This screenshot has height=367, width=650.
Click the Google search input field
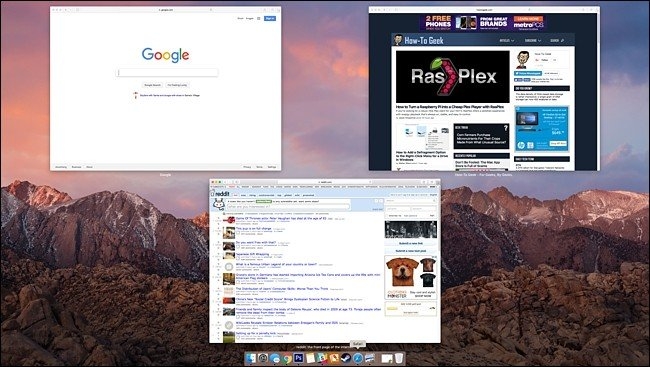click(x=167, y=73)
